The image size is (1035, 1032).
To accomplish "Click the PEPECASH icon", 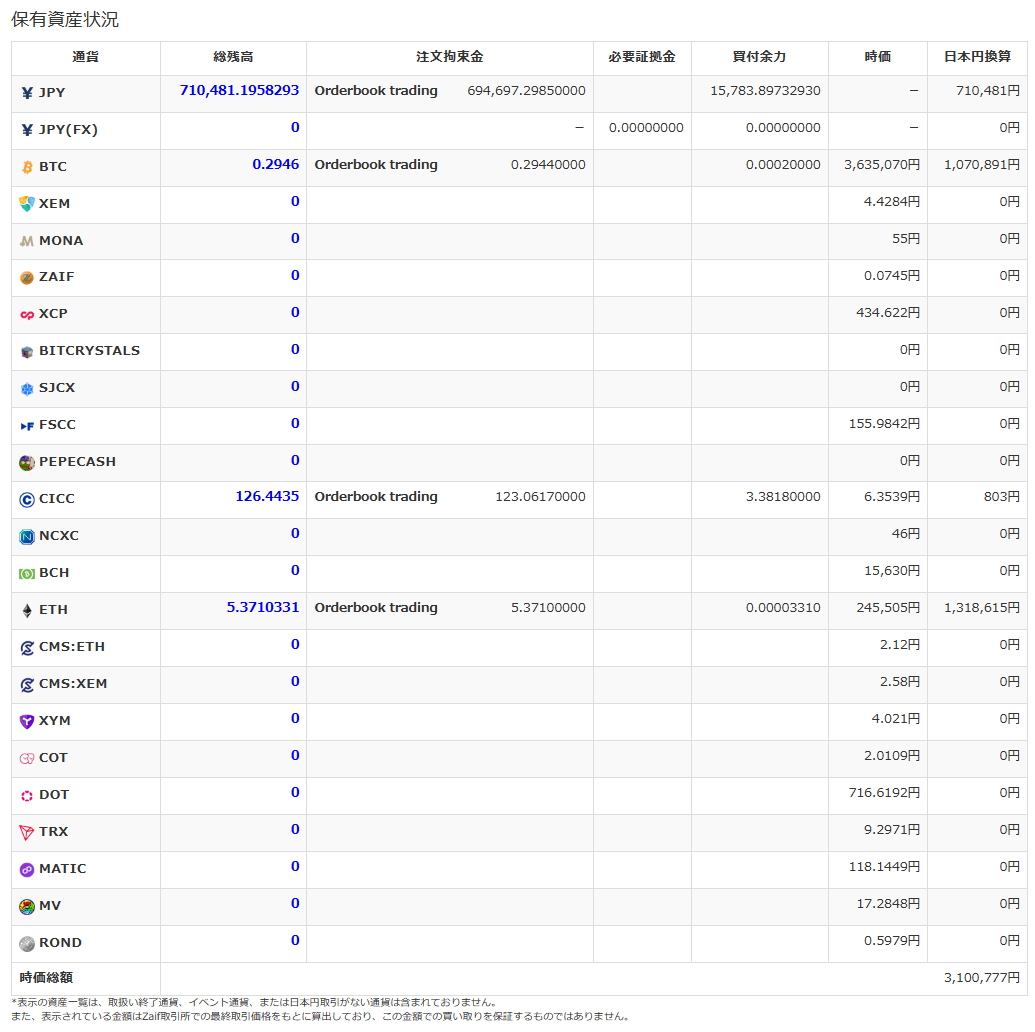I will (x=27, y=463).
